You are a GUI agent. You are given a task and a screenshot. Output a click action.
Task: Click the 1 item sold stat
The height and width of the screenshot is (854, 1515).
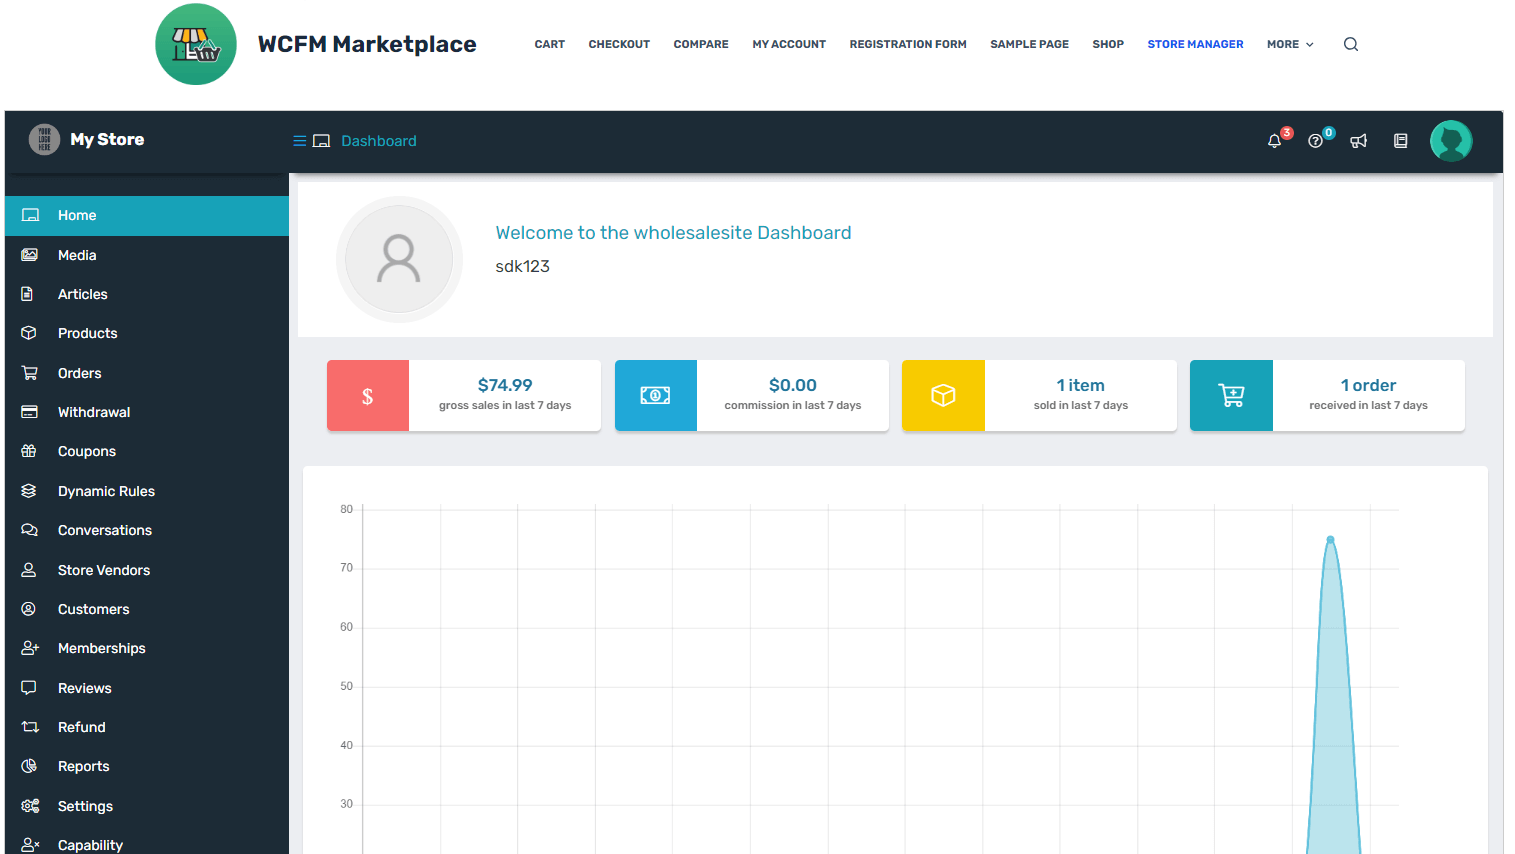click(1081, 385)
